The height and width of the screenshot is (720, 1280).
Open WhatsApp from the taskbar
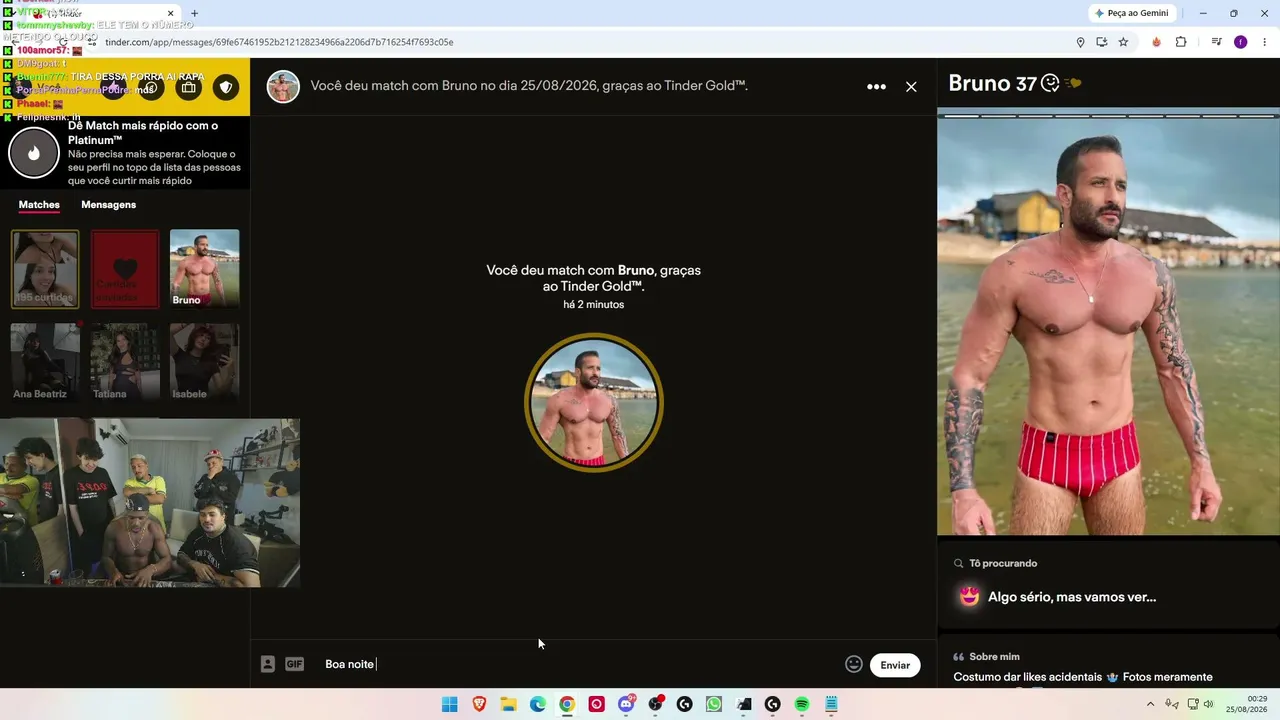click(x=713, y=705)
